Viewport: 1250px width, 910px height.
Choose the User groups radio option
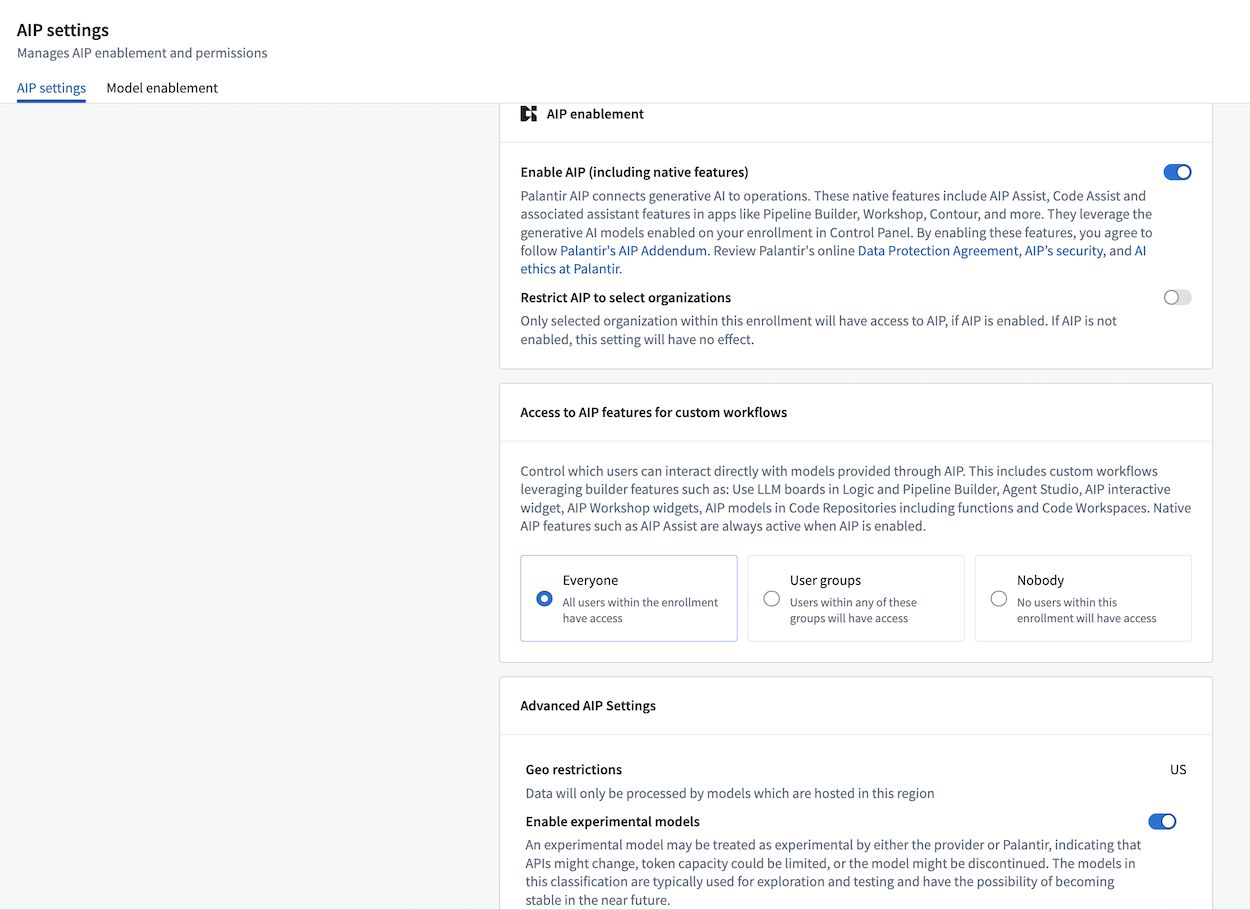click(x=772, y=599)
